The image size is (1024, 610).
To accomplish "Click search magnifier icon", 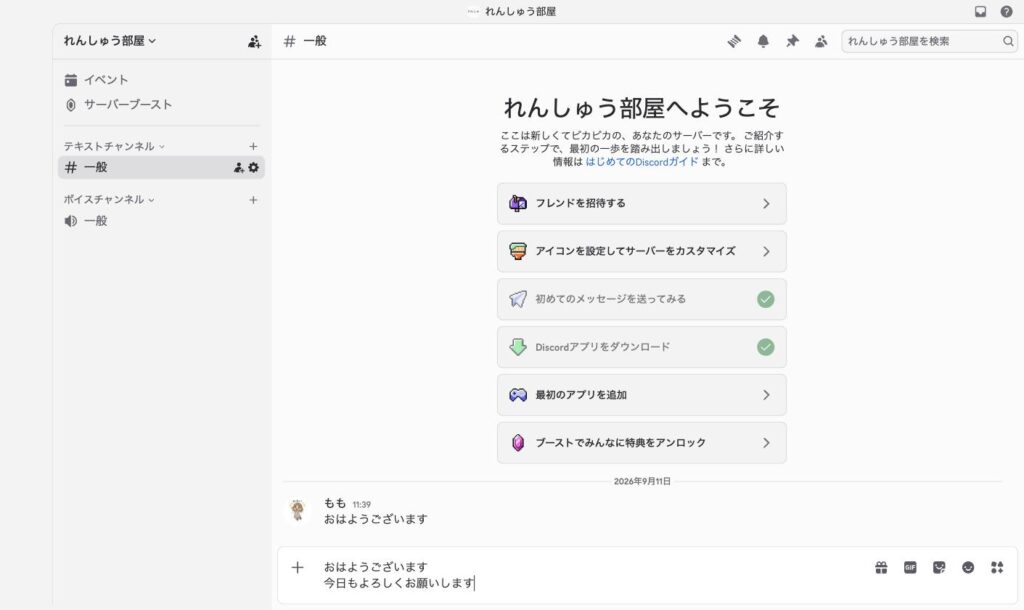I will tap(1008, 41).
